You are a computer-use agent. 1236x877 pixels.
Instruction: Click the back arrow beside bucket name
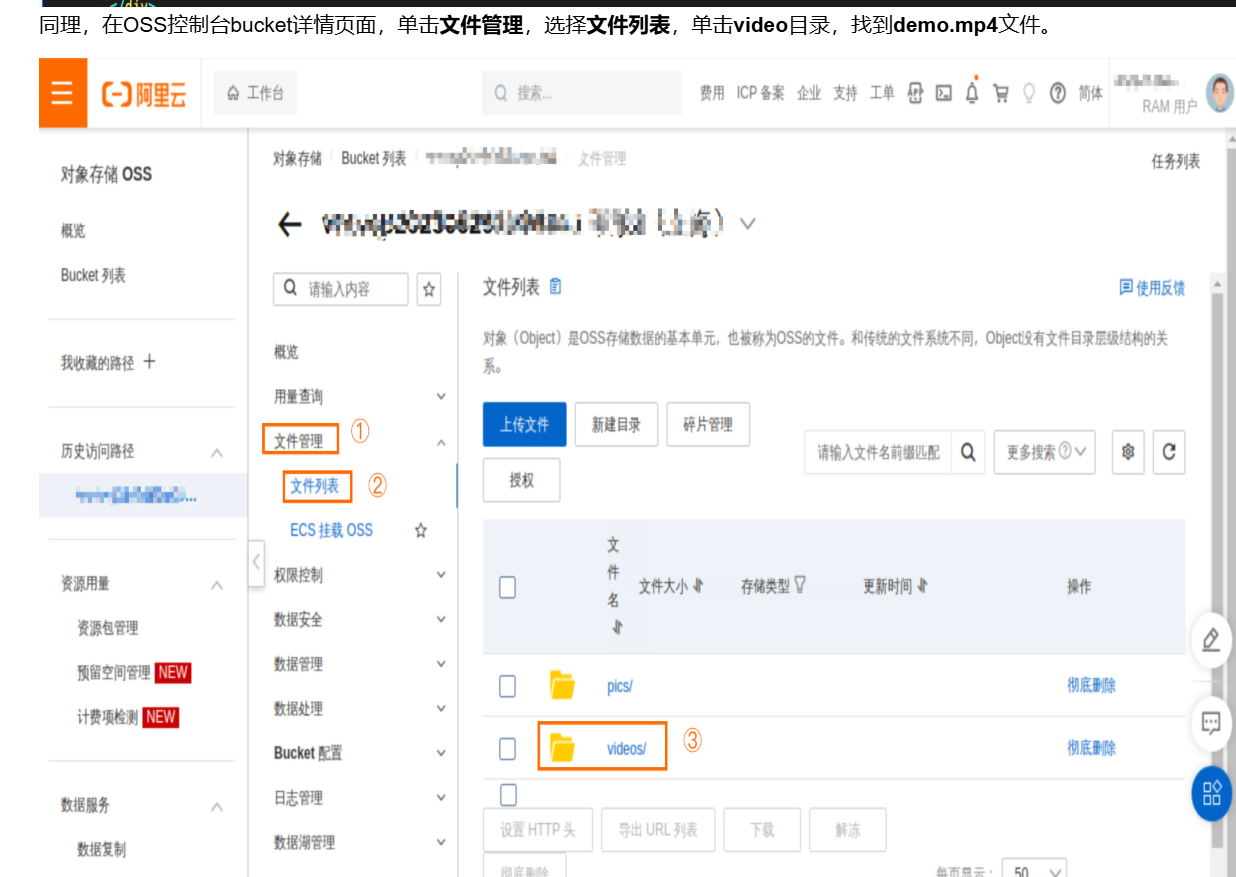(290, 224)
